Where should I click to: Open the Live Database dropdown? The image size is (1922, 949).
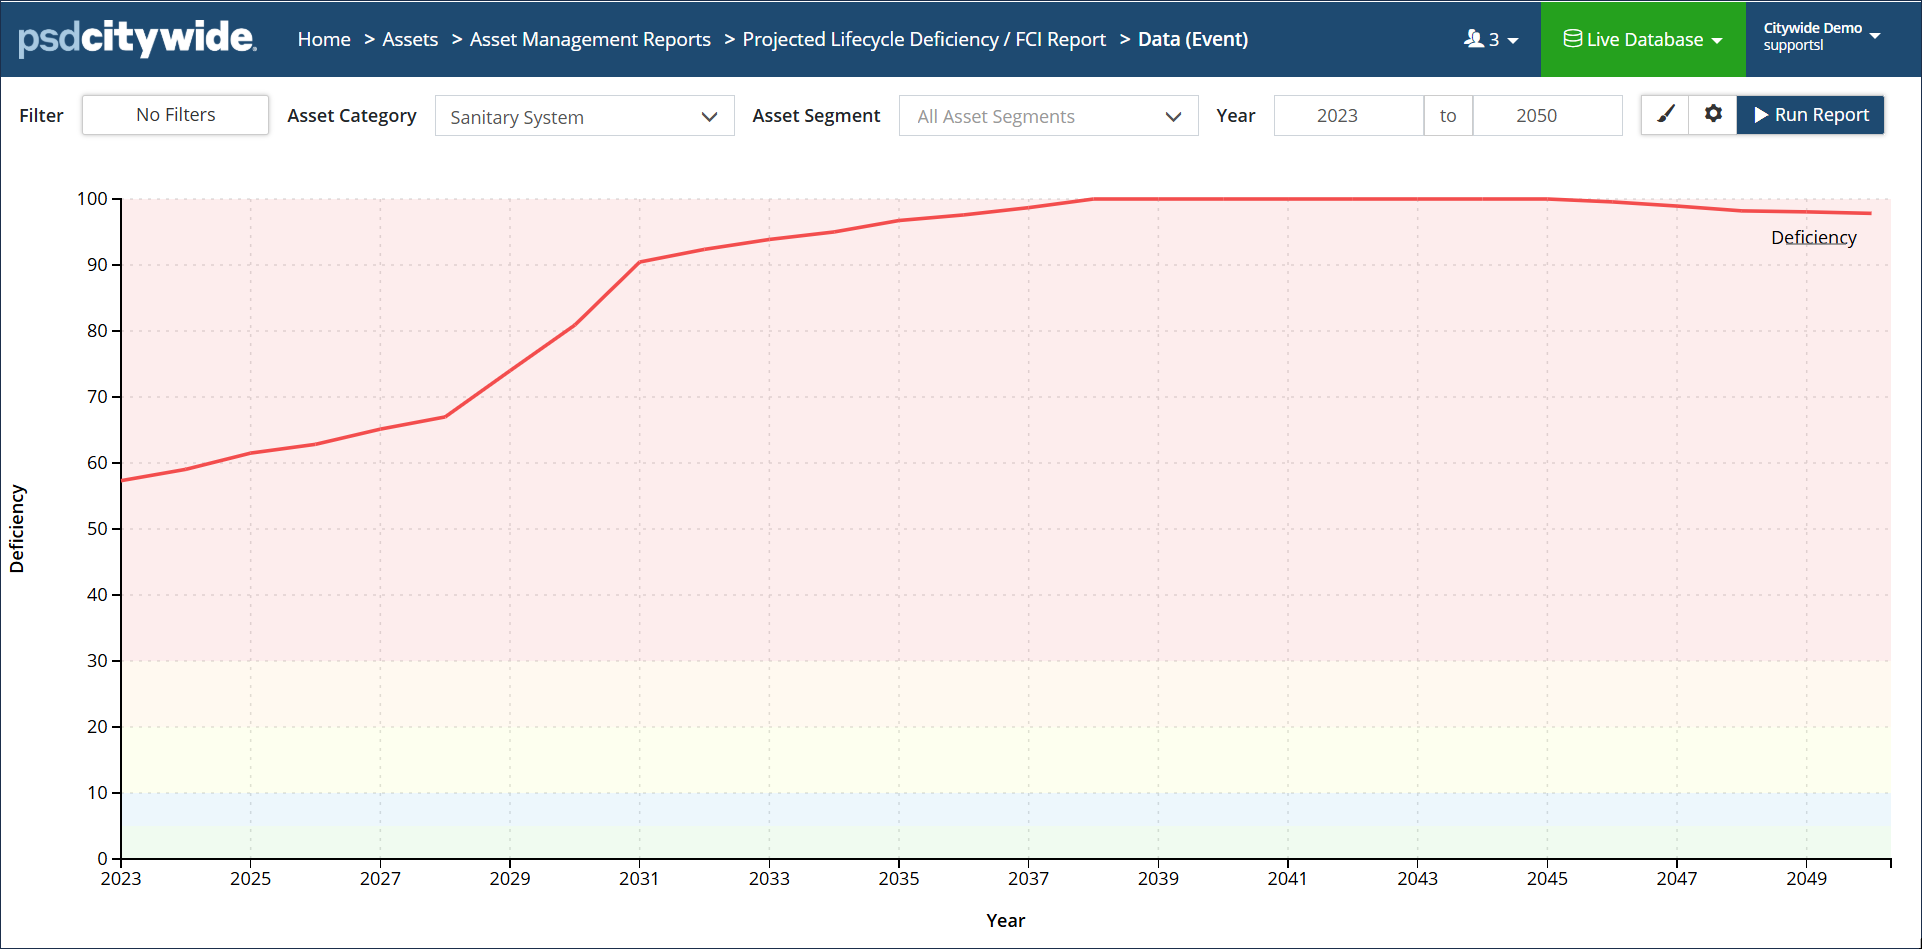[x=1643, y=39]
